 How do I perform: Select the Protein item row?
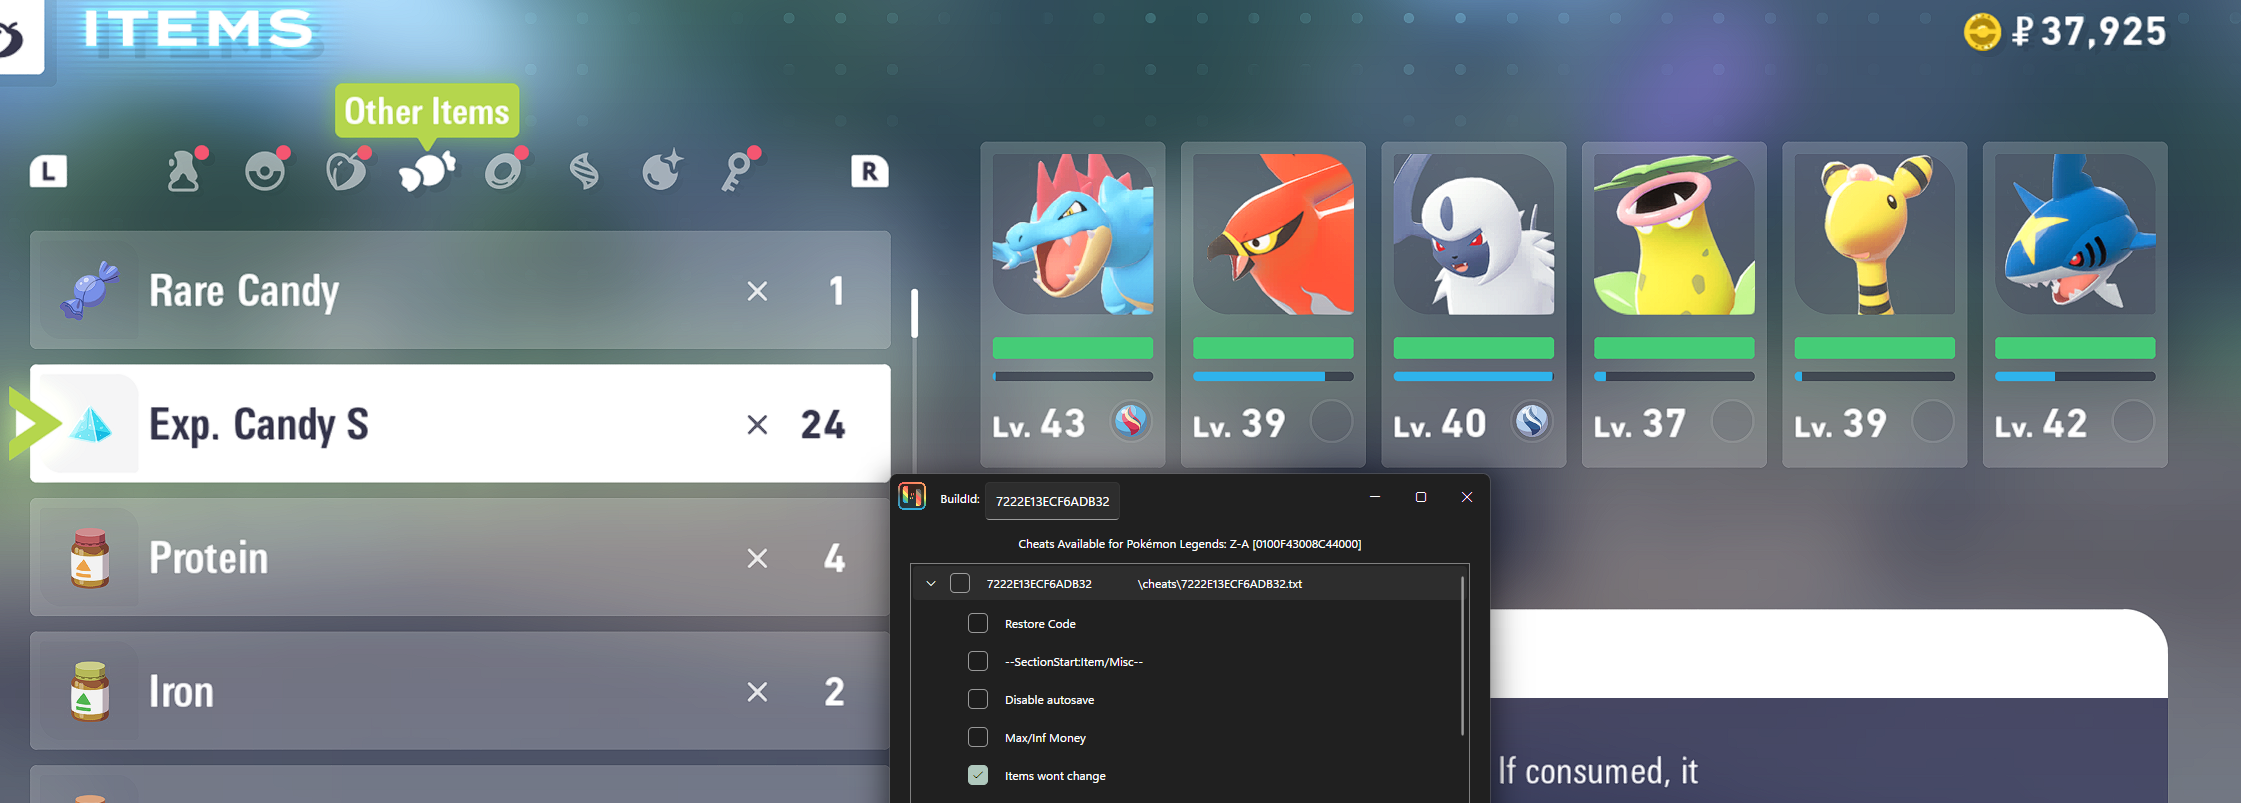click(460, 557)
